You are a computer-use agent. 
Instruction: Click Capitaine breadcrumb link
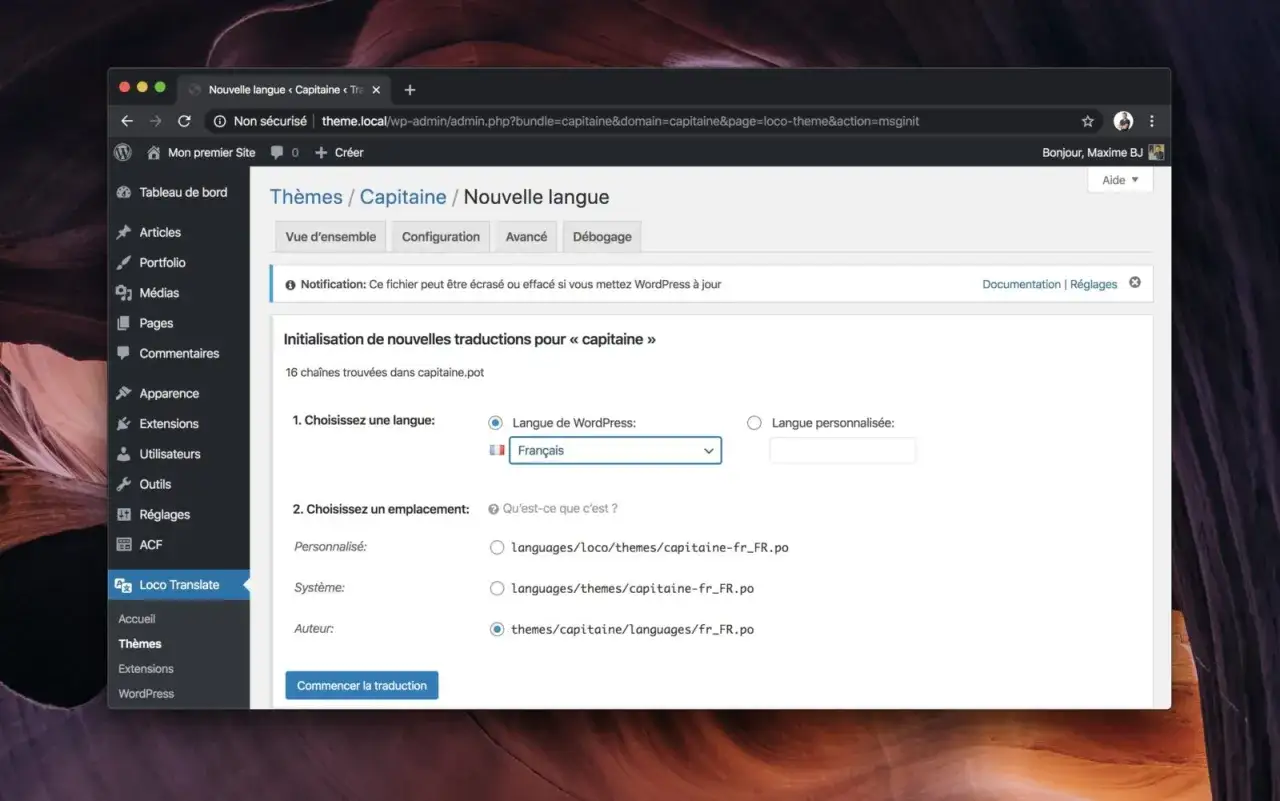[403, 197]
